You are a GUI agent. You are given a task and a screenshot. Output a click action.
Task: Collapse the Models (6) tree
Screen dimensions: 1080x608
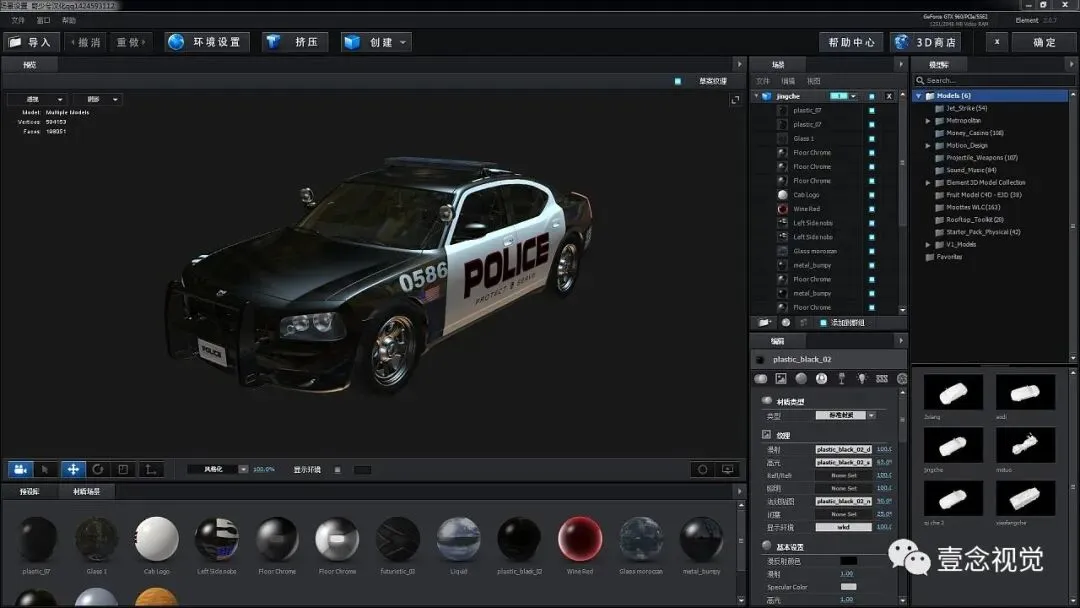coord(918,96)
